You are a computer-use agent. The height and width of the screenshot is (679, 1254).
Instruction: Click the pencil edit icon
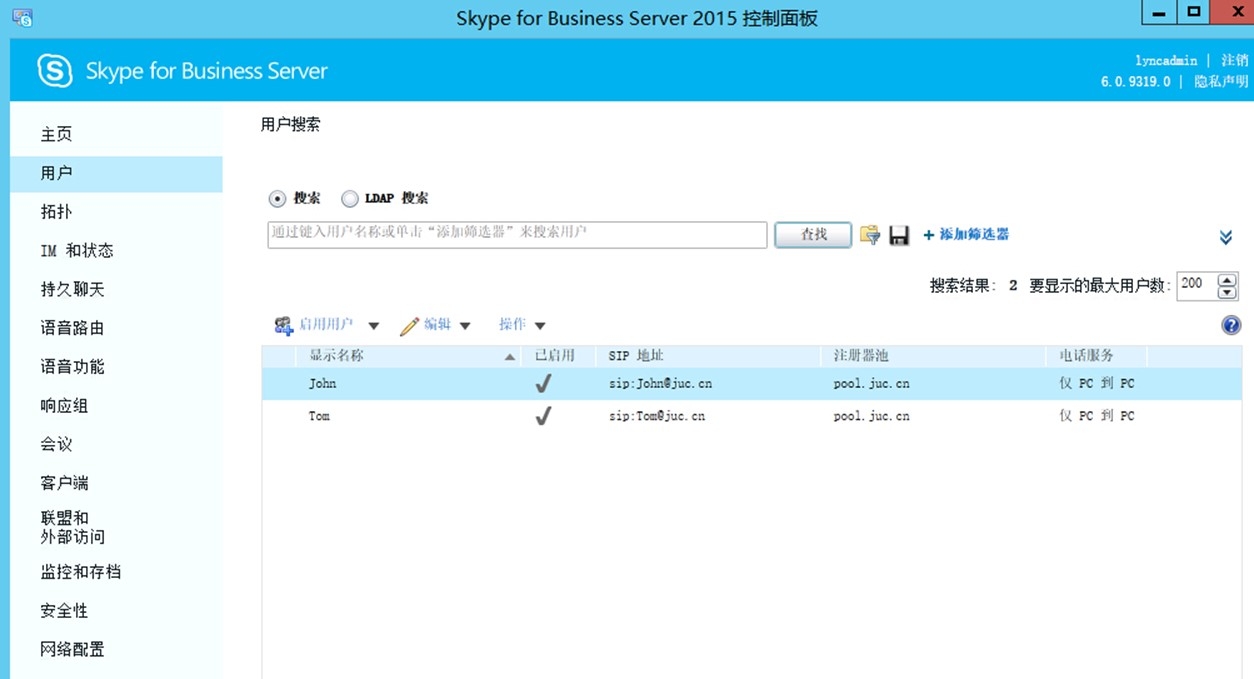tap(409, 326)
